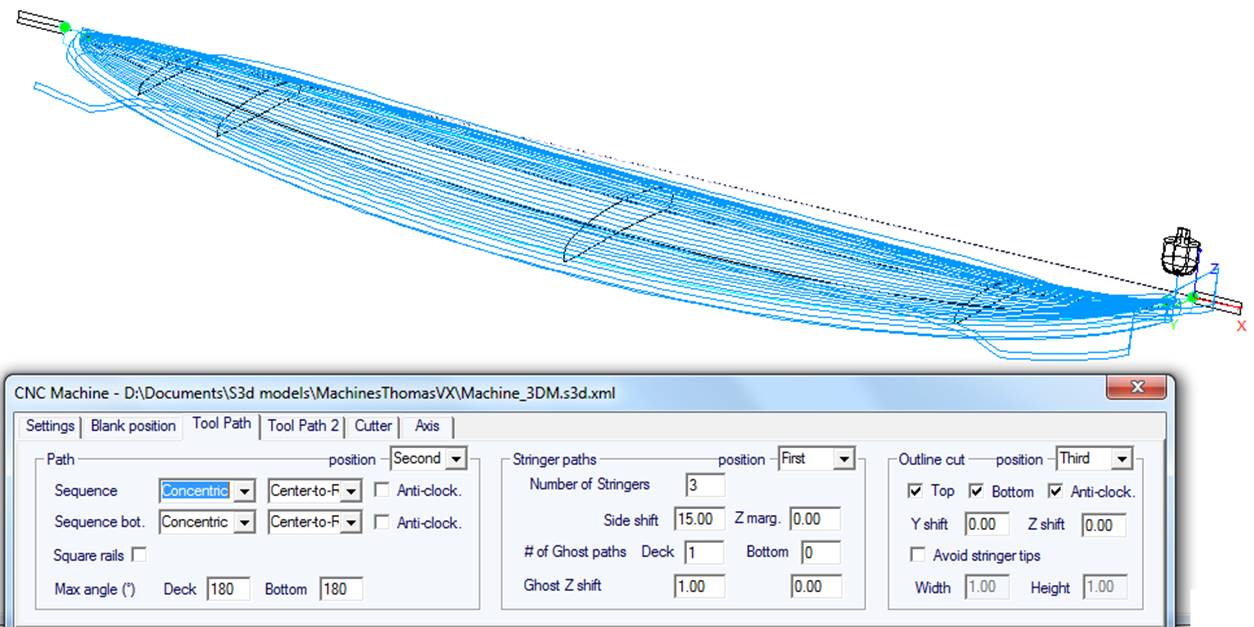Enable the Square rails checkbox
Viewport: 1254px width, 627px height.
(x=139, y=555)
